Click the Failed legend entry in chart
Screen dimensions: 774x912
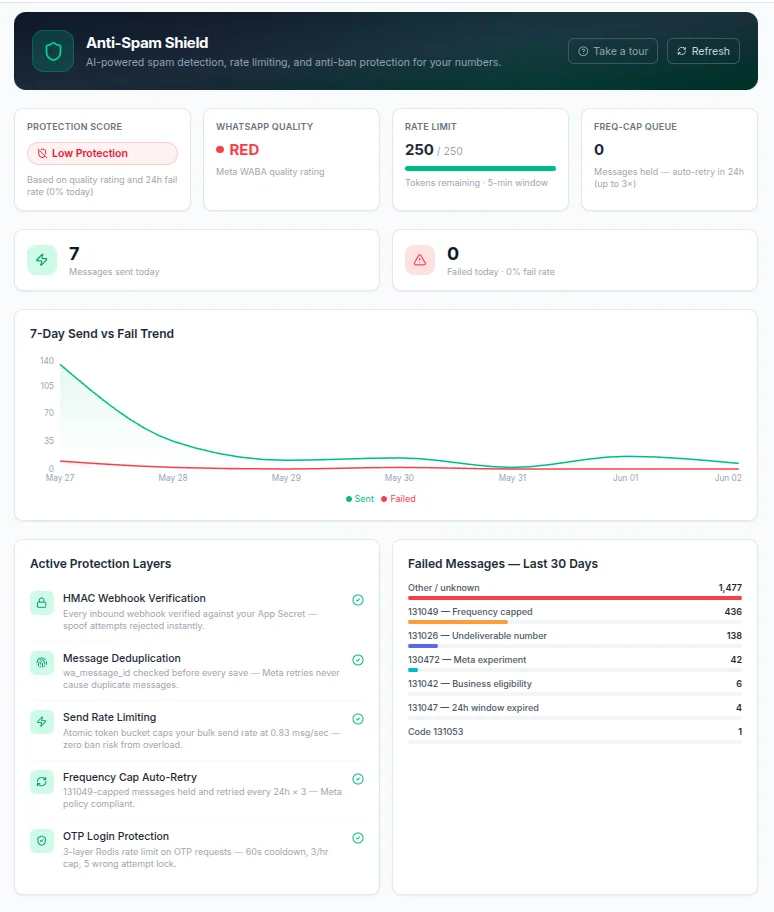click(398, 498)
